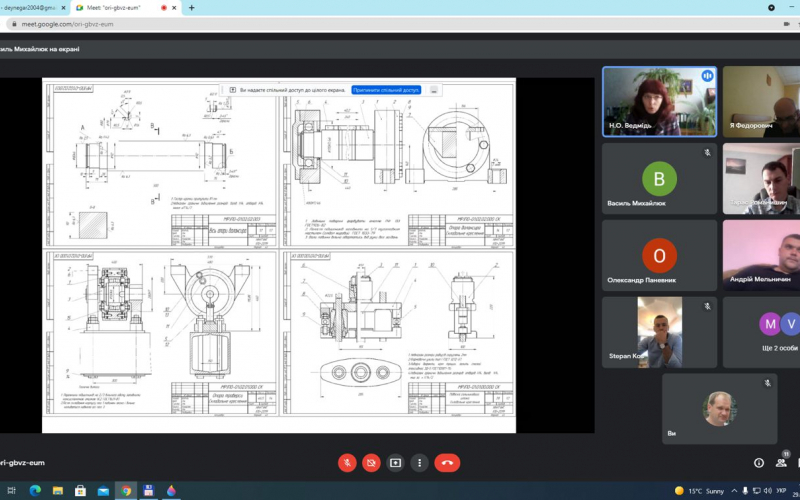The height and width of the screenshot is (500, 800).
Task: Select Андрій Мельничин video tile
Action: (761, 256)
